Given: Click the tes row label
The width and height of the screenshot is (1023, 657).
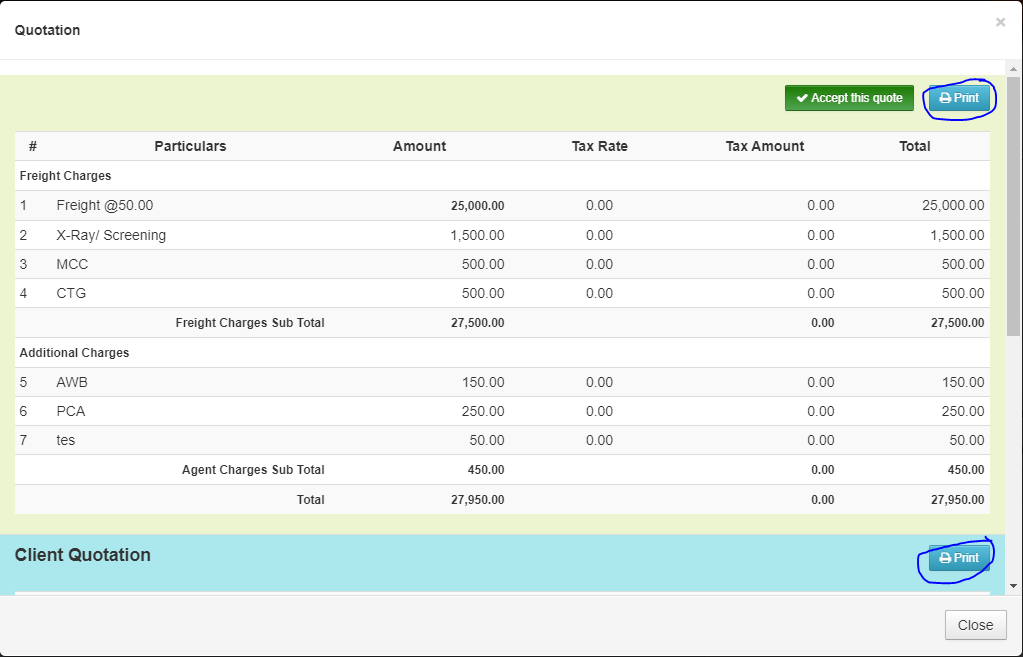Looking at the screenshot, I should [x=65, y=440].
